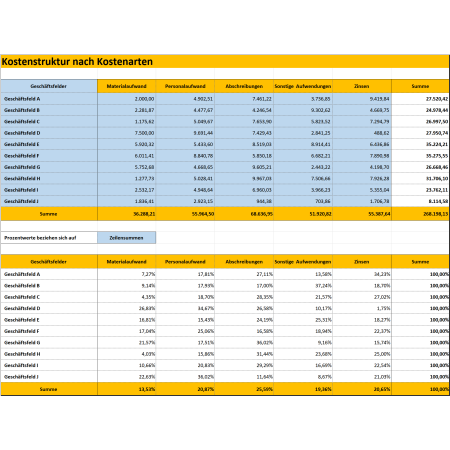450x450 pixels.
Task: Select the grand total in the upper Summe row
Action: tap(420, 214)
